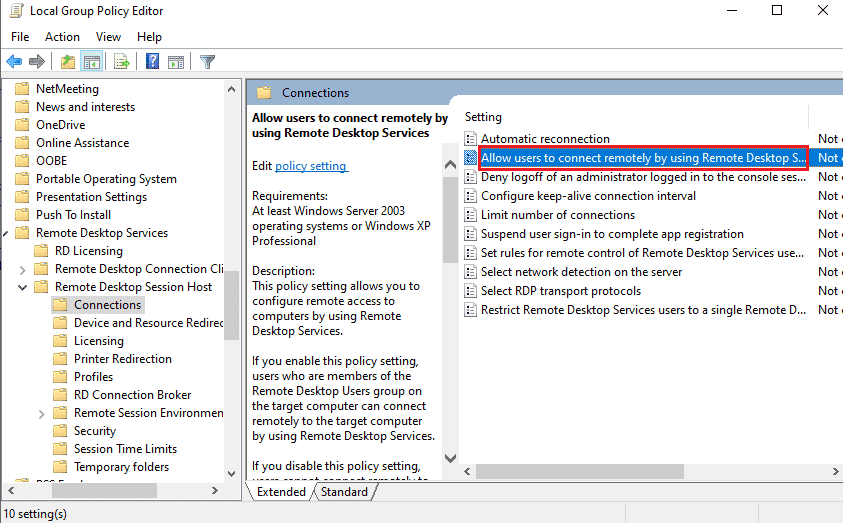Image resolution: width=843 pixels, height=523 pixels.
Task: Switch to the Extended tab
Action: coord(281,492)
